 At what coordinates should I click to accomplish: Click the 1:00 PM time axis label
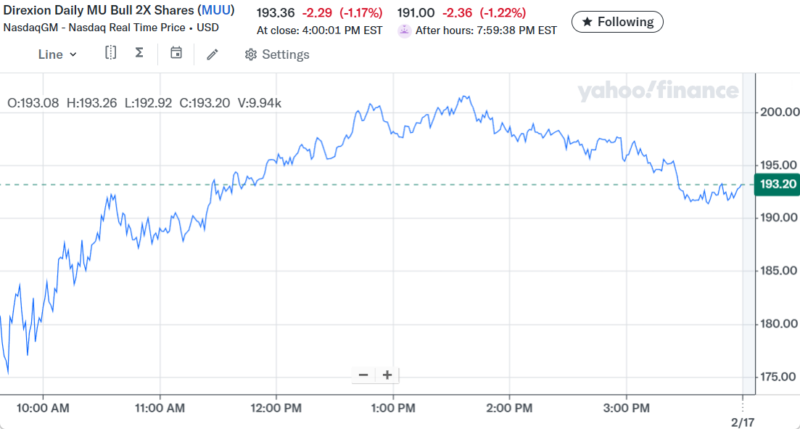click(x=392, y=408)
